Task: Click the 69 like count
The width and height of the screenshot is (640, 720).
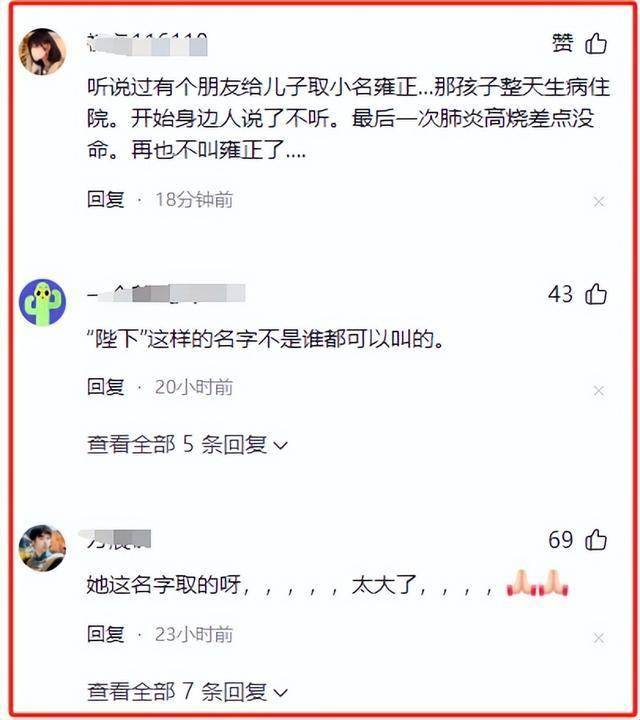Action: [561, 540]
